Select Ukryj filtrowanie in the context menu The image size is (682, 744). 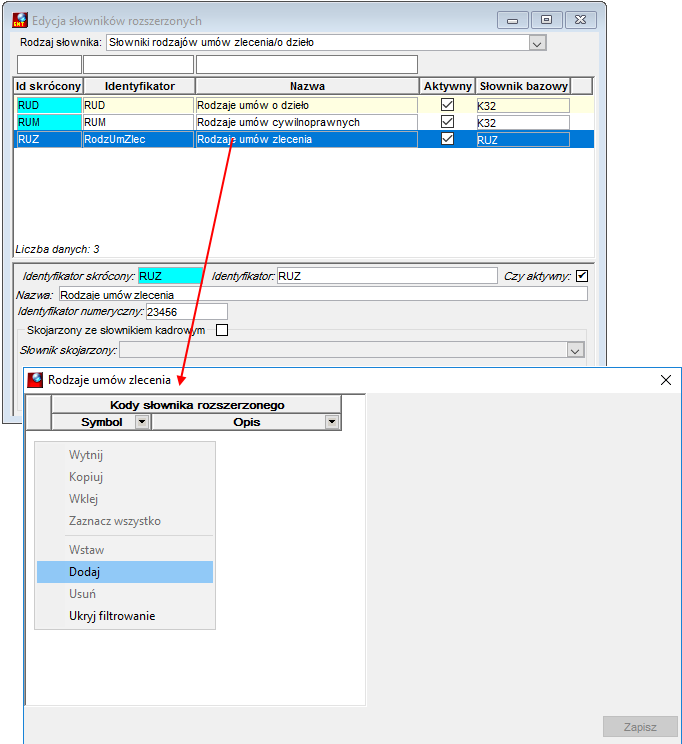(124, 615)
